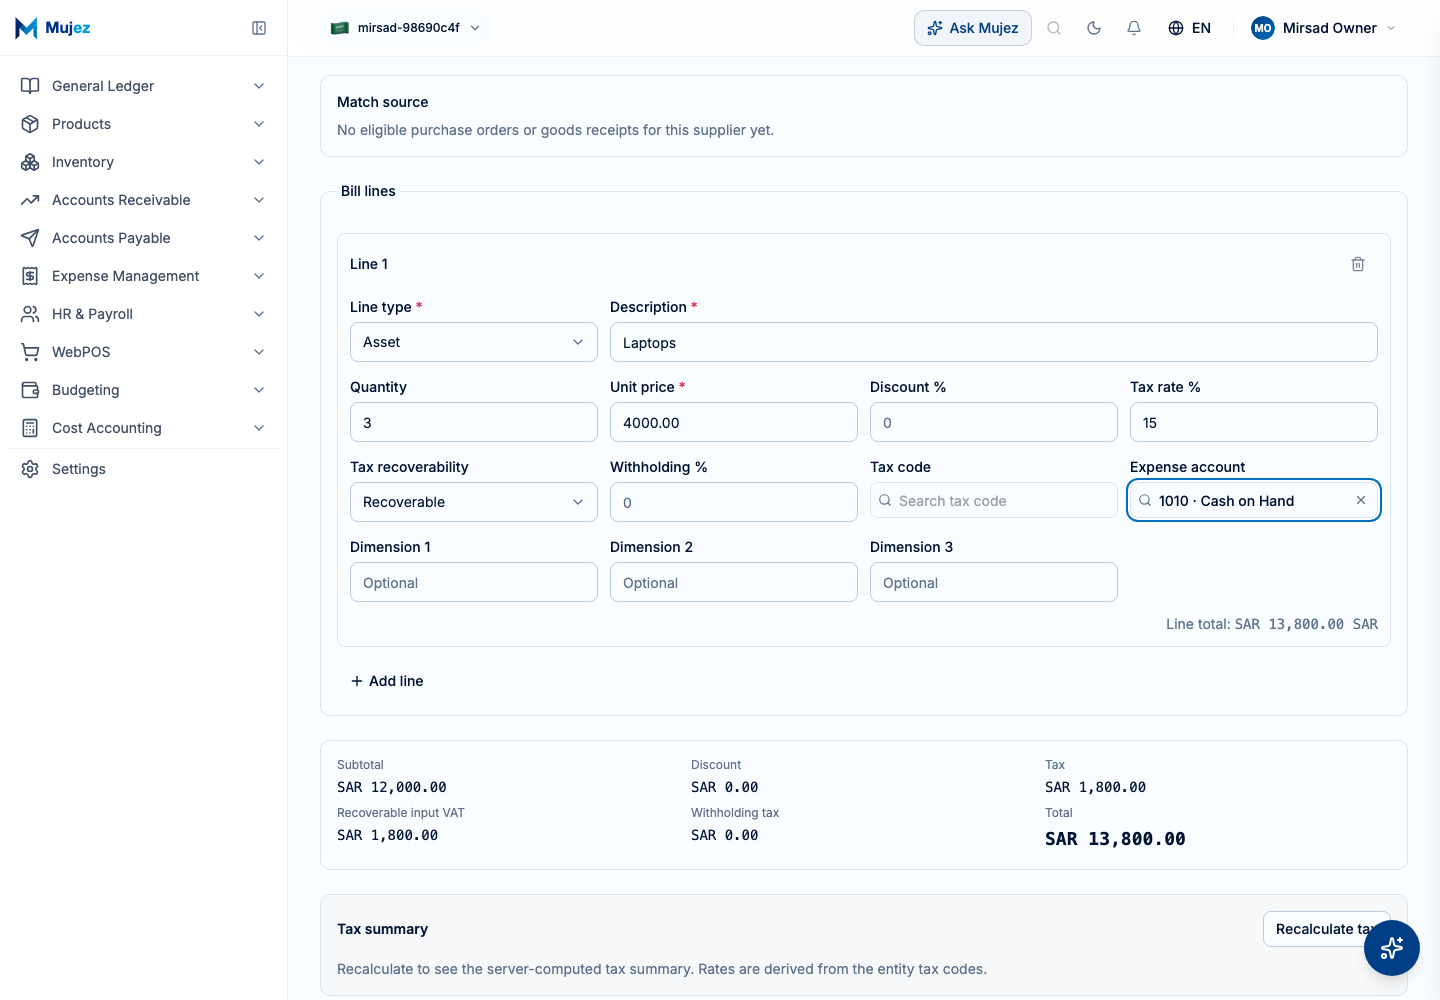Viewport: 1440px width, 1000px height.
Task: Click the Settings gear icon
Action: pyautogui.click(x=30, y=469)
